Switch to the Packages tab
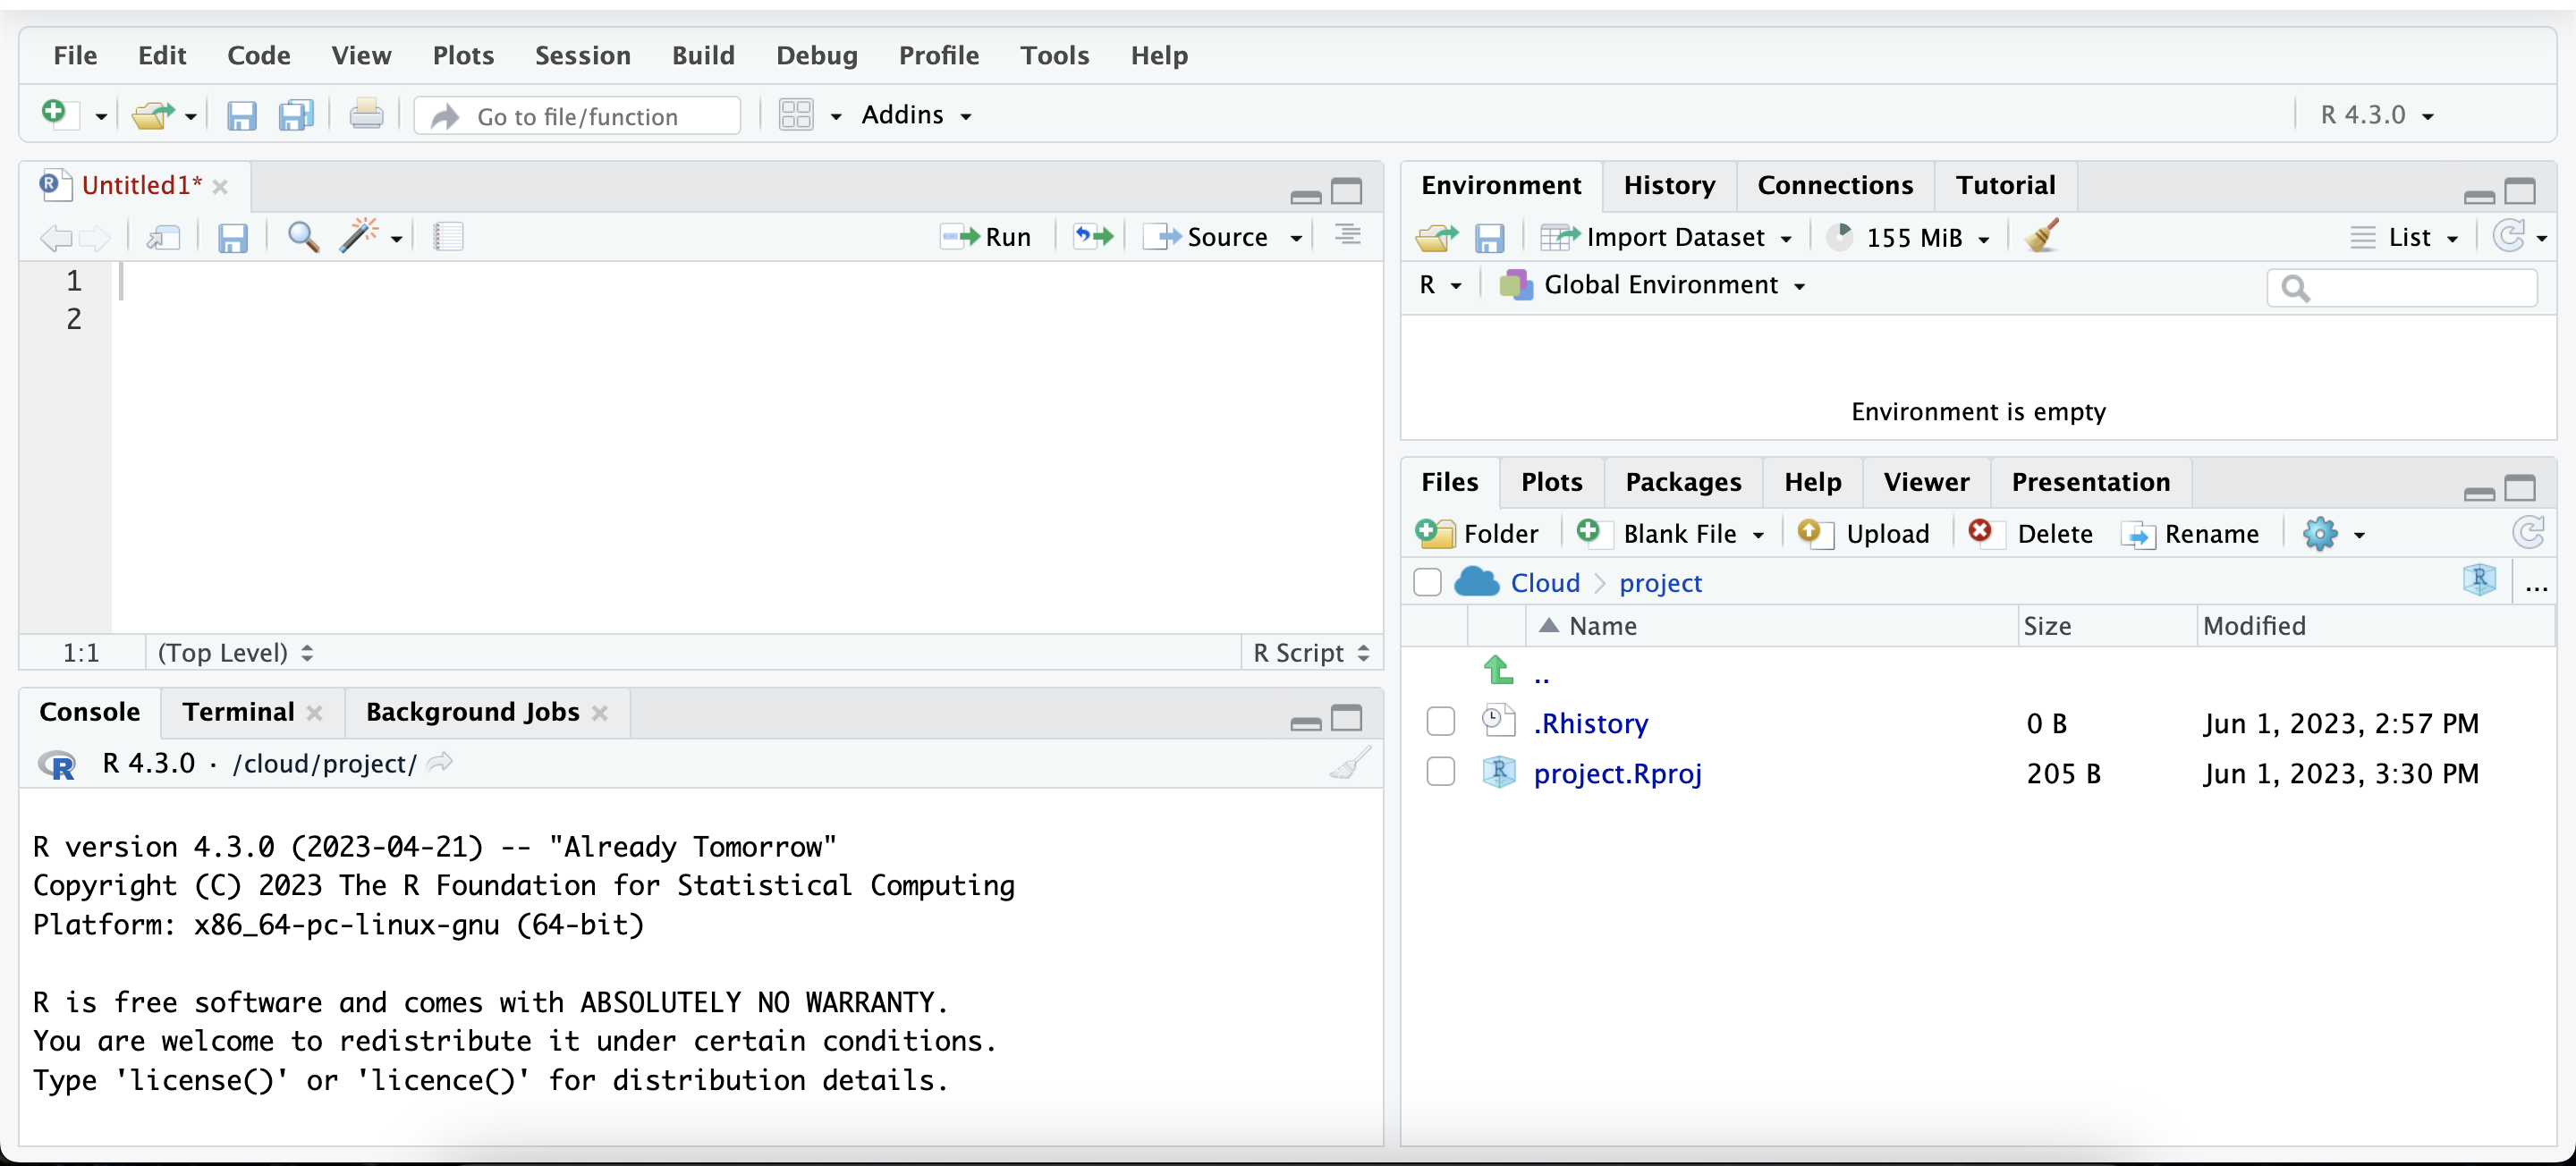Viewport: 2576px width, 1166px height. 1683,481
